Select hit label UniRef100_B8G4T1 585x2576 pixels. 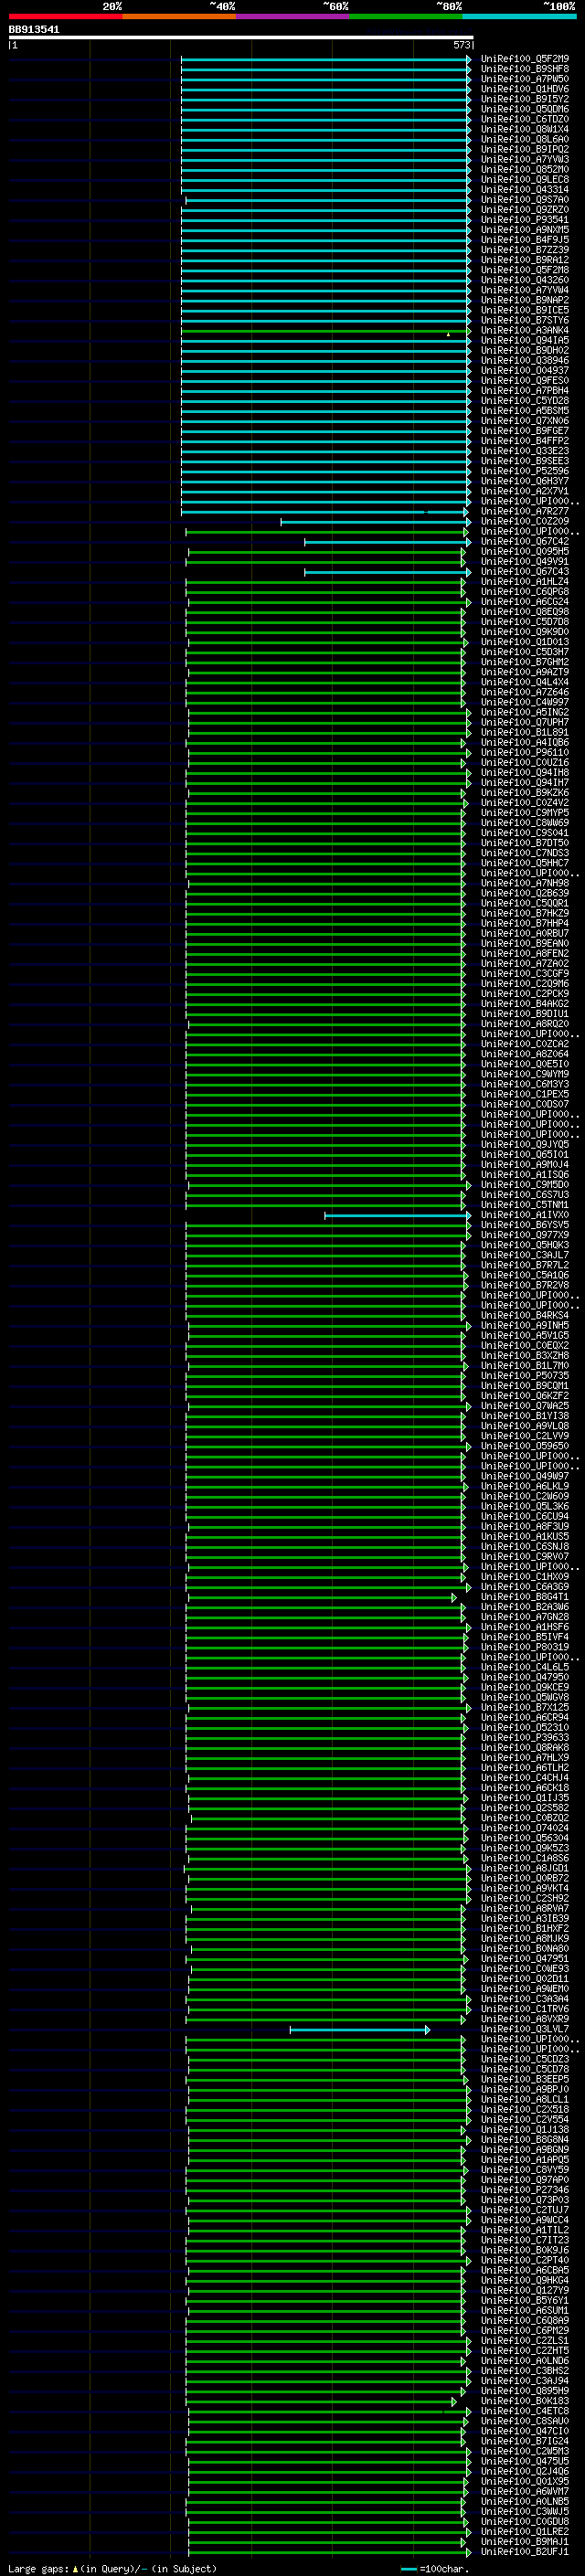pyautogui.click(x=524, y=1598)
